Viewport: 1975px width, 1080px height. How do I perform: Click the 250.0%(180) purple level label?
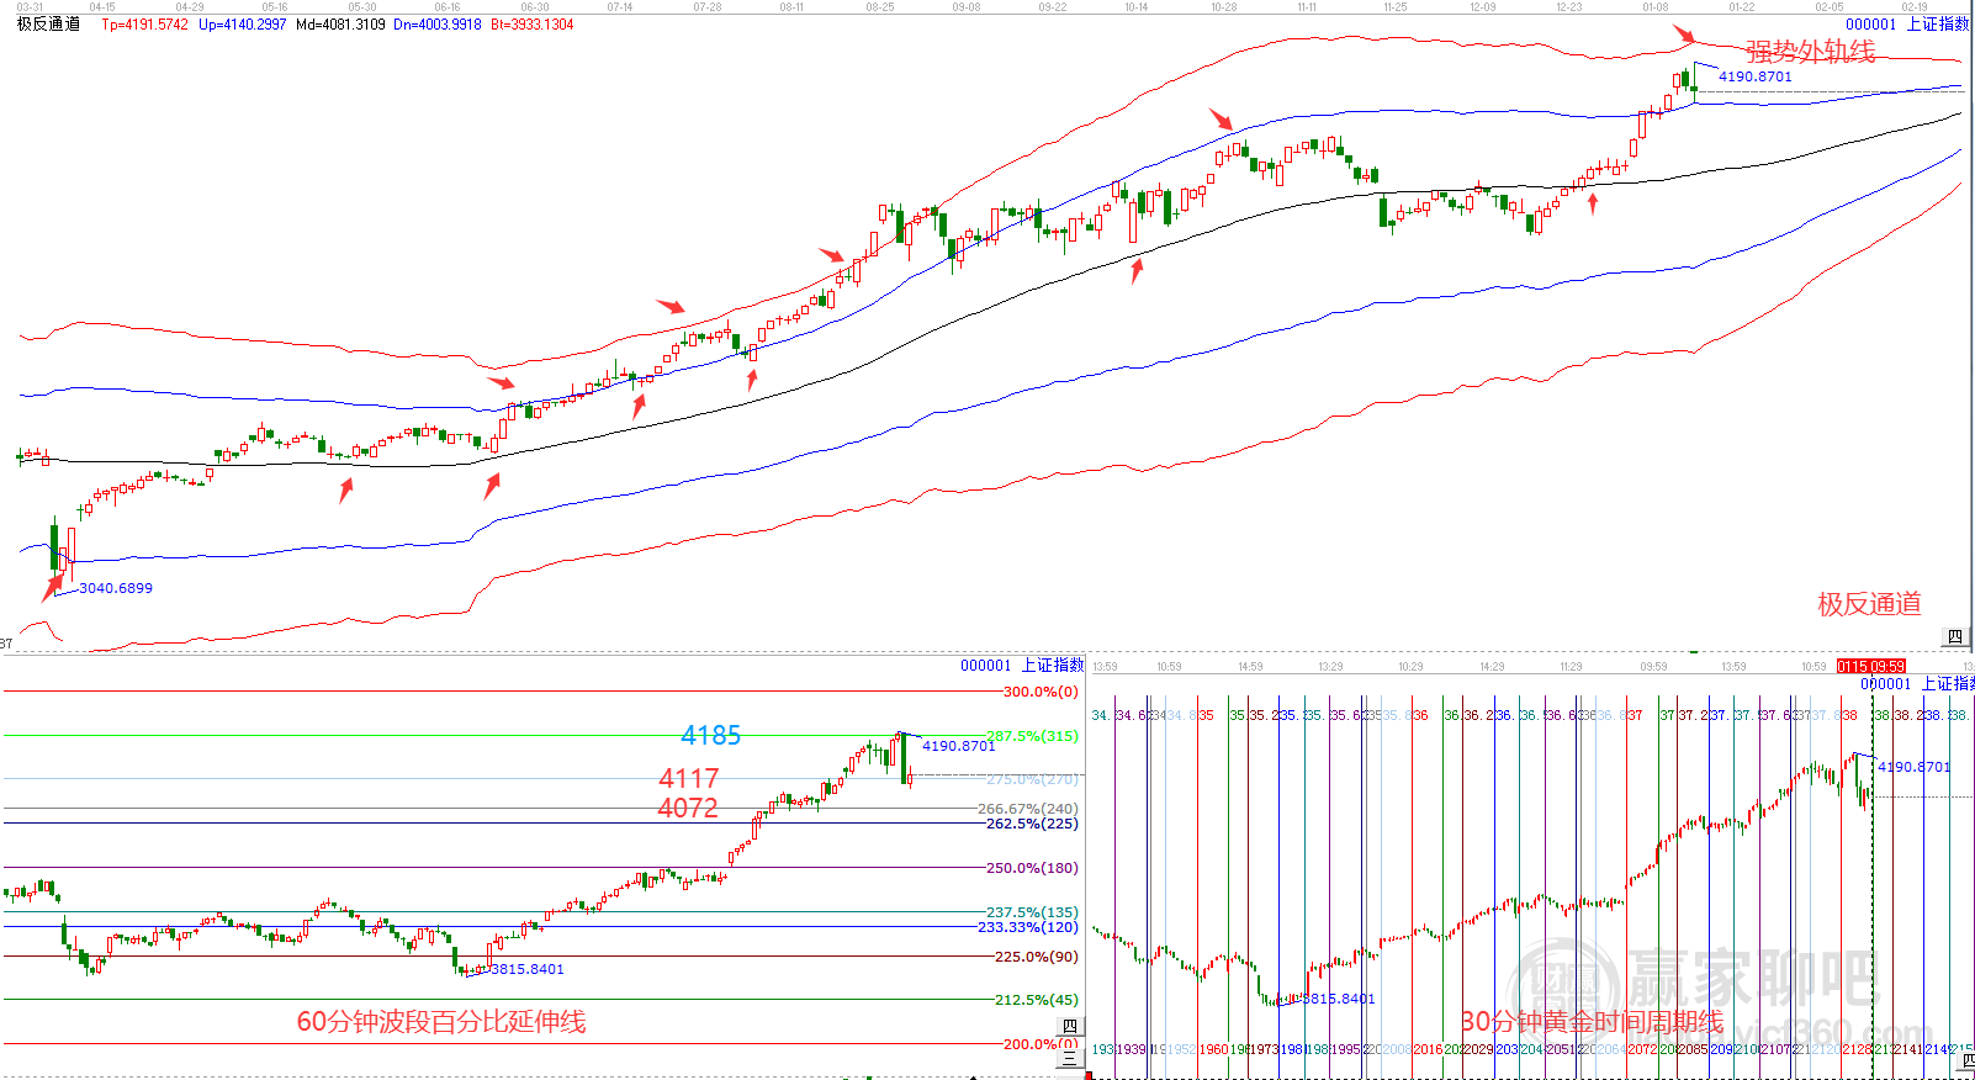pyautogui.click(x=1031, y=868)
